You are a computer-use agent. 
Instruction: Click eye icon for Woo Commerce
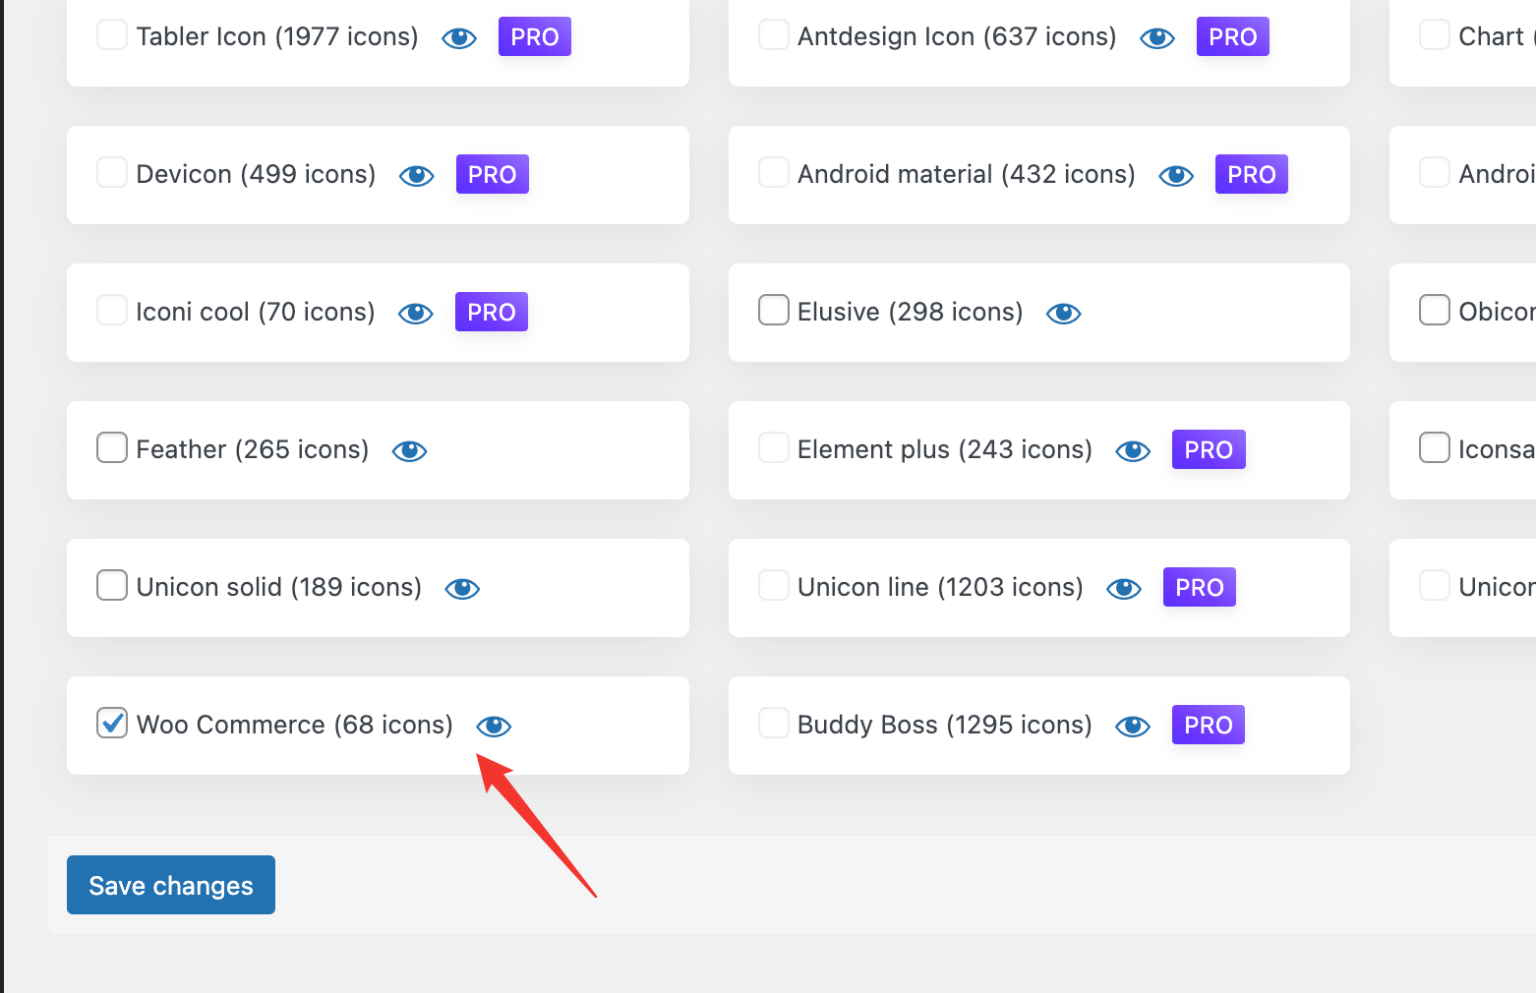click(493, 726)
